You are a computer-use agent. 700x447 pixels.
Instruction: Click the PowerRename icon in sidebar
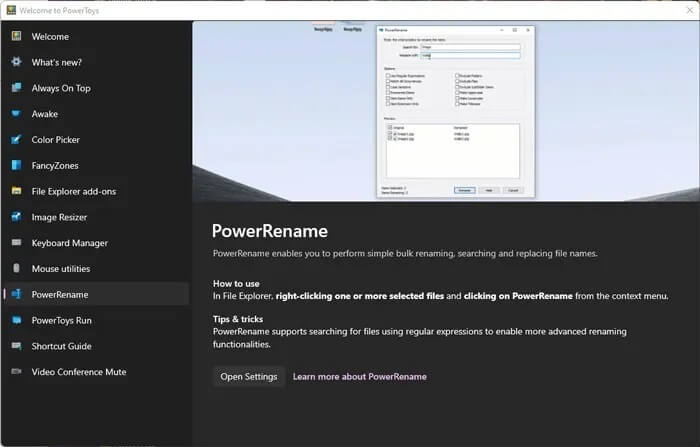coord(17,294)
